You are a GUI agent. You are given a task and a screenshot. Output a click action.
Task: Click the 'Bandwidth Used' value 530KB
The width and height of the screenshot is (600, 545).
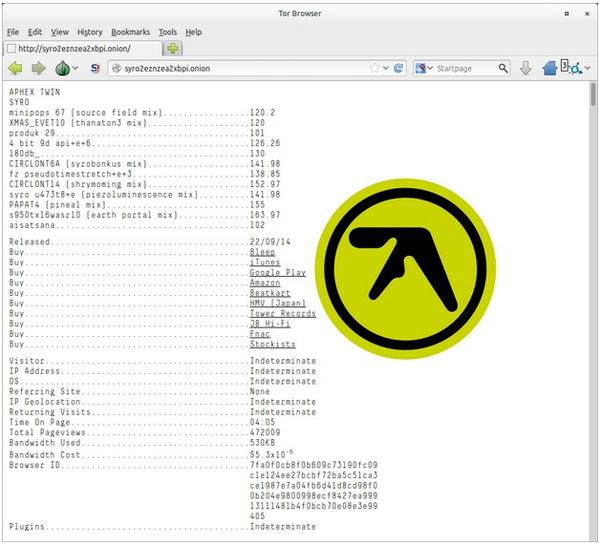click(262, 443)
